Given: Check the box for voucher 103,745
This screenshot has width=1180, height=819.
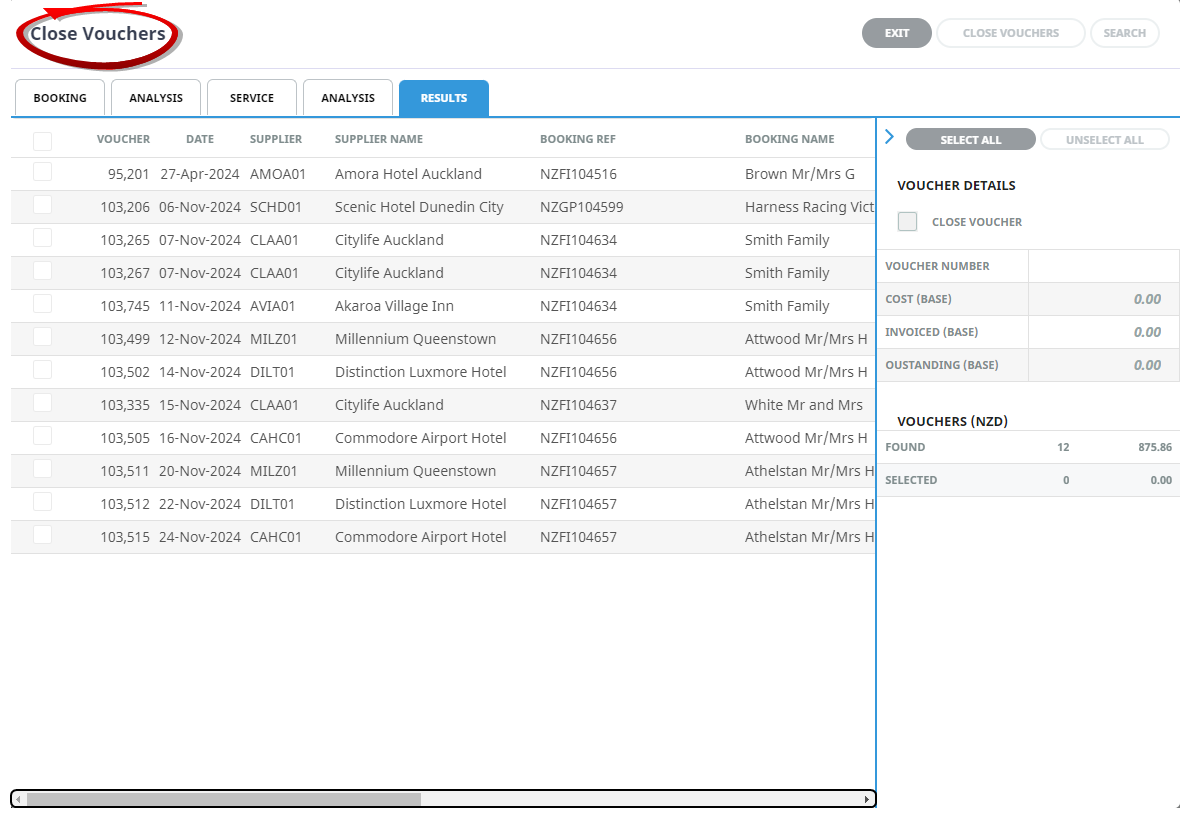Looking at the screenshot, I should click(42, 303).
